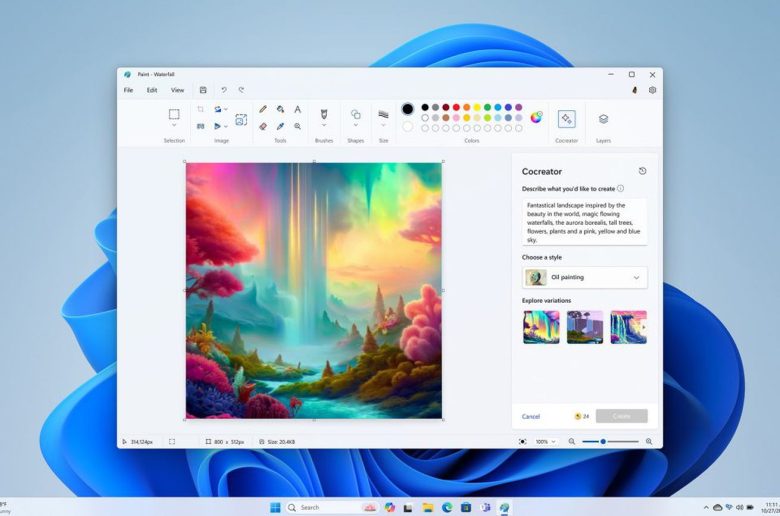Click the zoom slider handle
The height and width of the screenshot is (516, 780).
pos(603,441)
